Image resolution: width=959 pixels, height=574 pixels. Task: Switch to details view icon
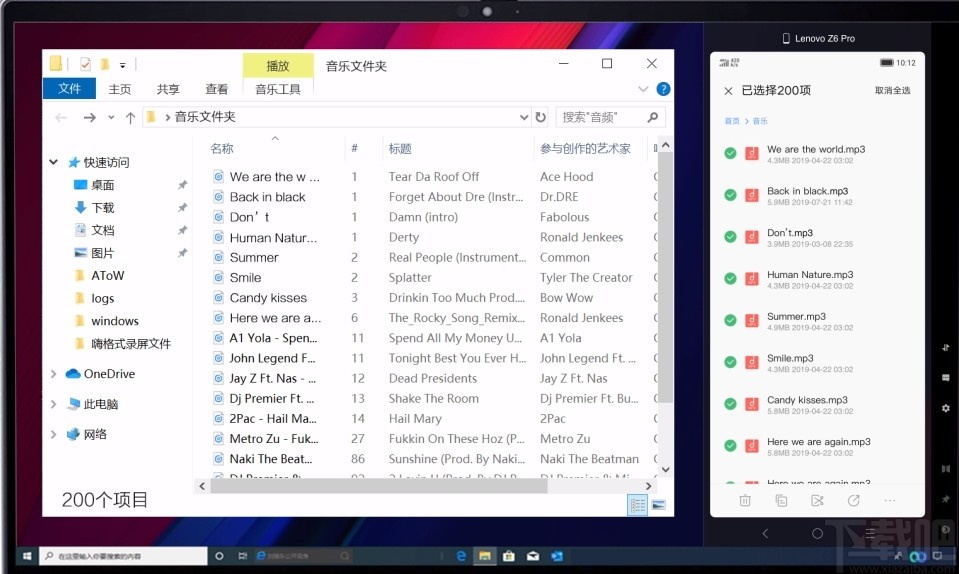click(637, 505)
